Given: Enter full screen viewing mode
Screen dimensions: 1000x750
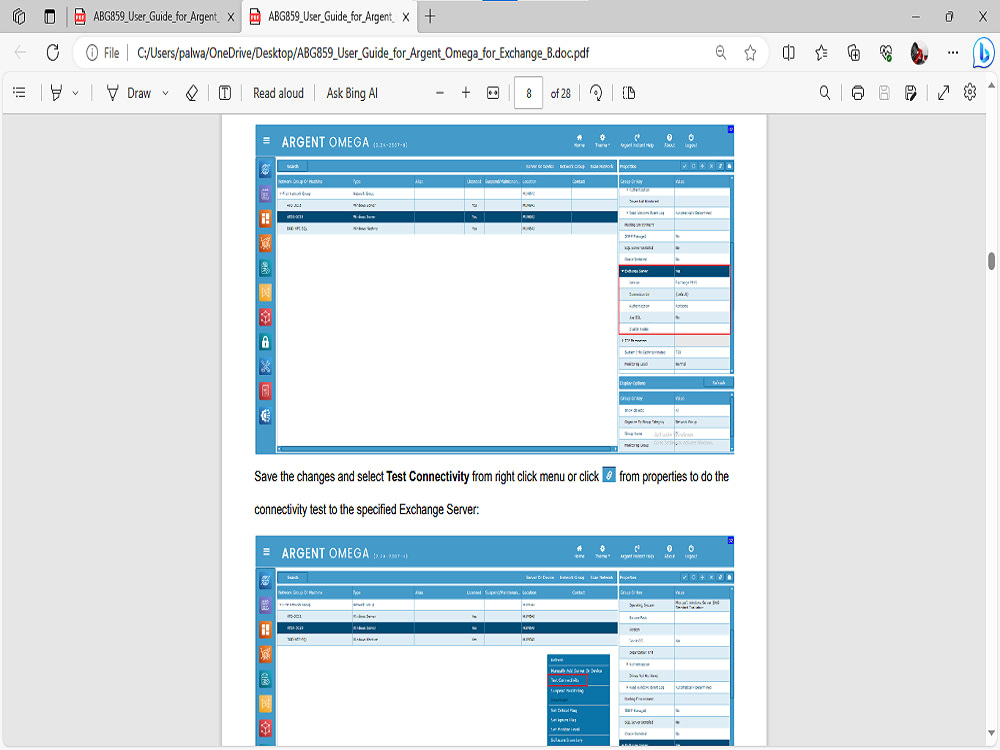Looking at the screenshot, I should tap(943, 92).
